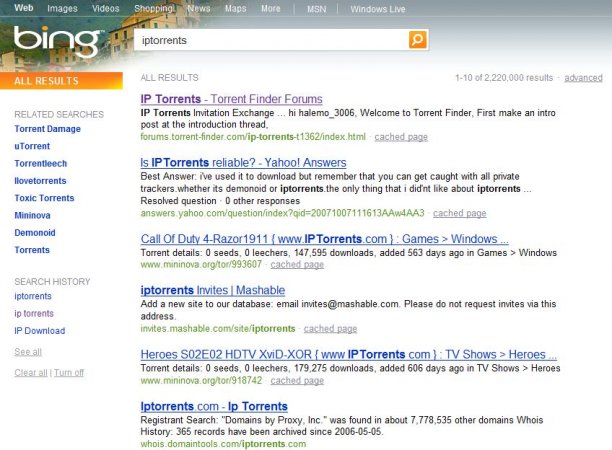Open the News tab

(199, 8)
